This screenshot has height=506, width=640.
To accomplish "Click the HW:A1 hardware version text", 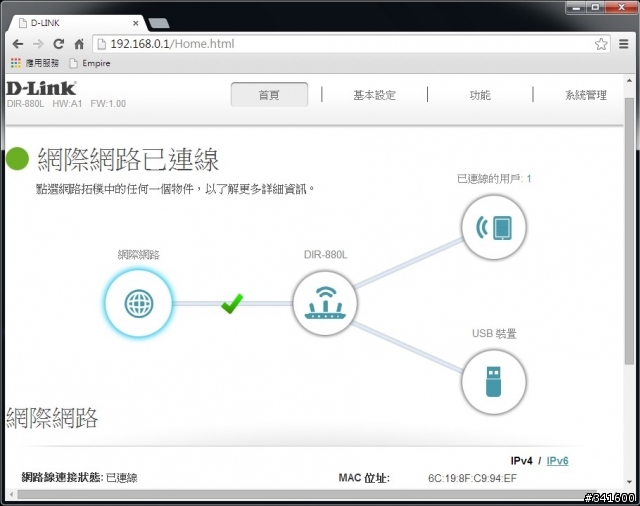I will click(x=67, y=104).
